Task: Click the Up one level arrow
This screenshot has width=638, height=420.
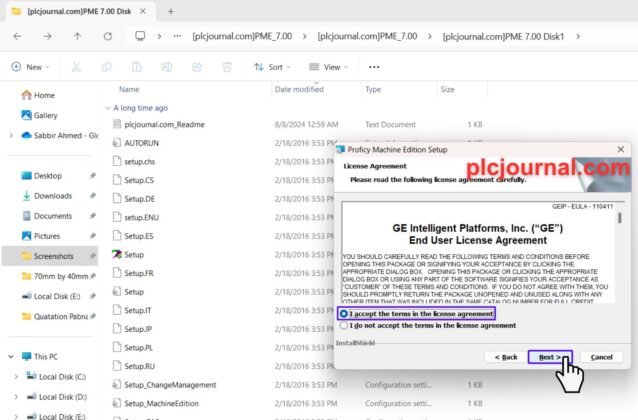Action: pyautogui.click(x=76, y=36)
